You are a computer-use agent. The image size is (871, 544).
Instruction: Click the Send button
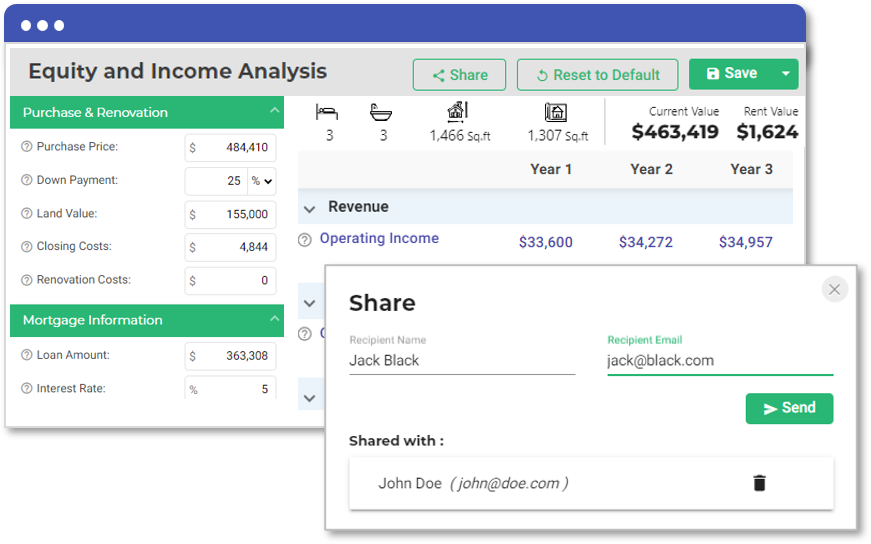789,408
